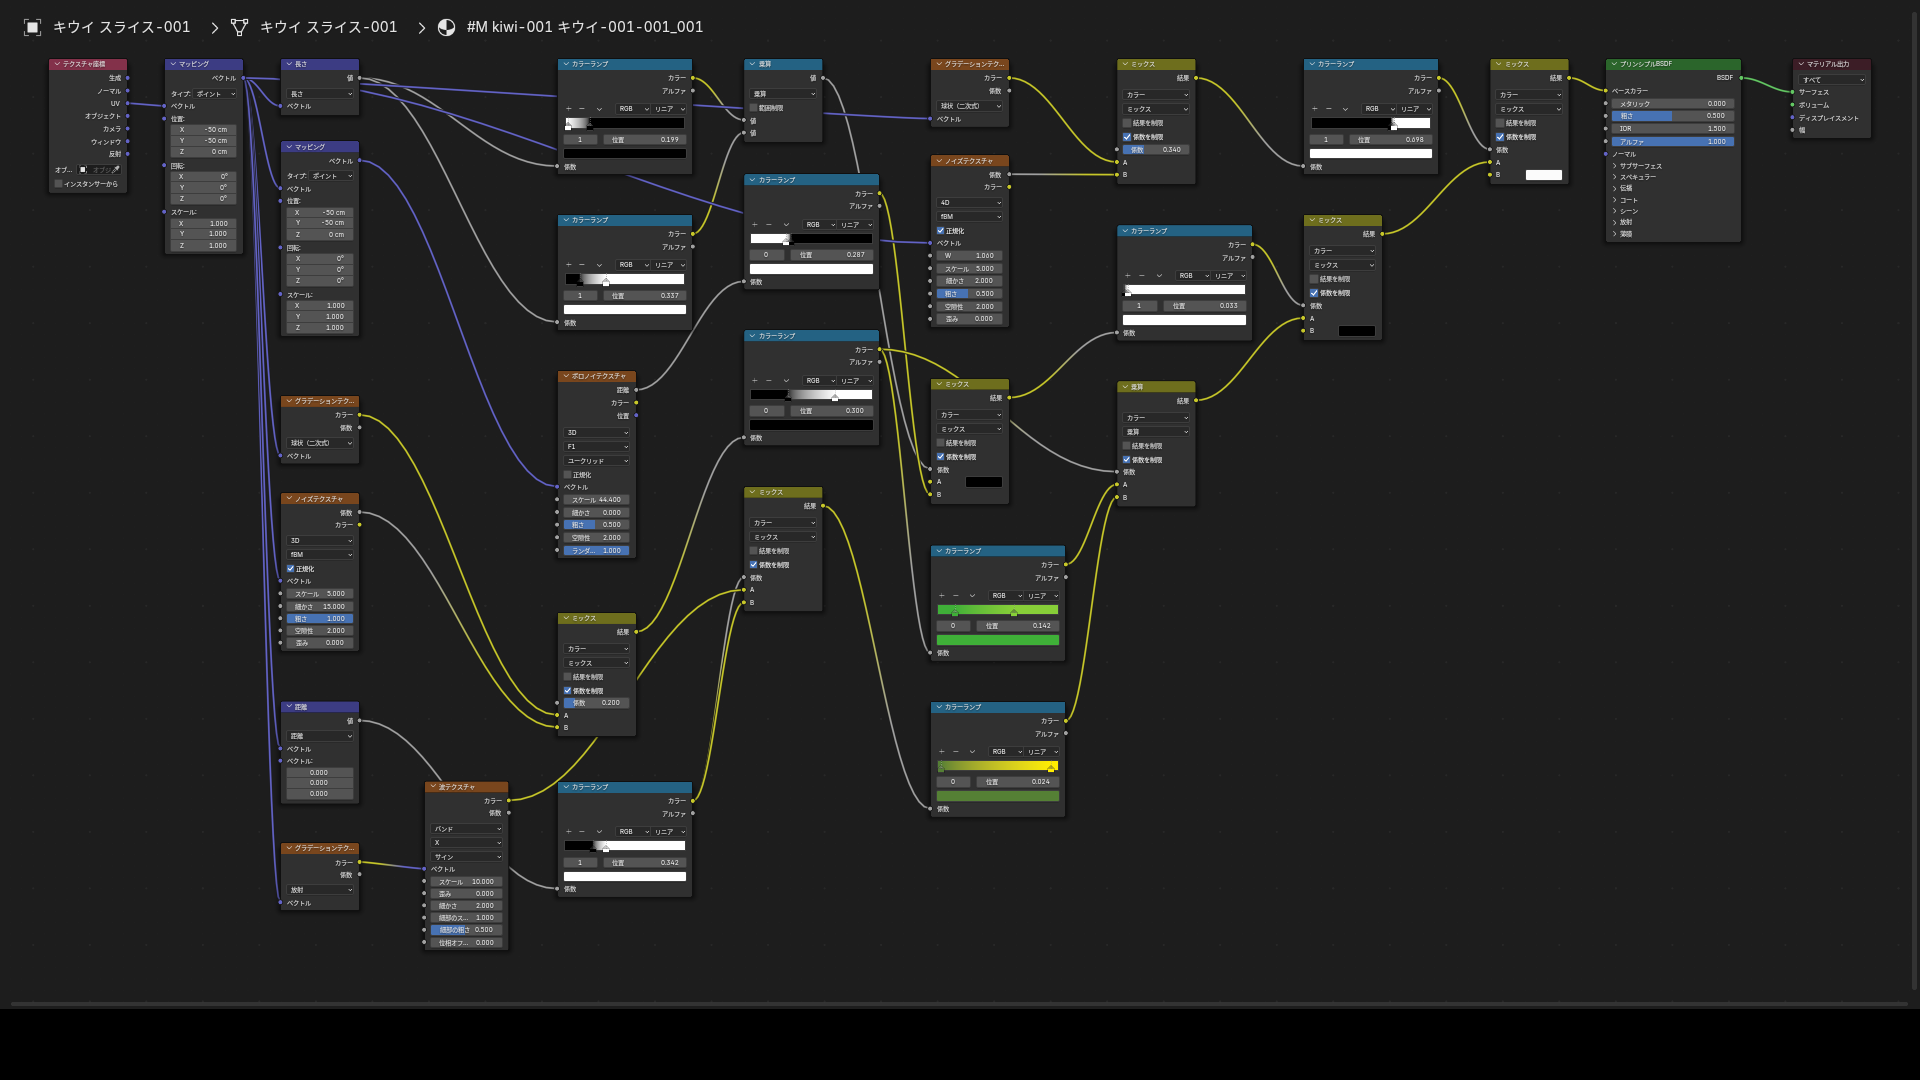1920x1080 pixels.
Task: Remove color stop on ramp with 位置 0.337
Action: pos(582,265)
